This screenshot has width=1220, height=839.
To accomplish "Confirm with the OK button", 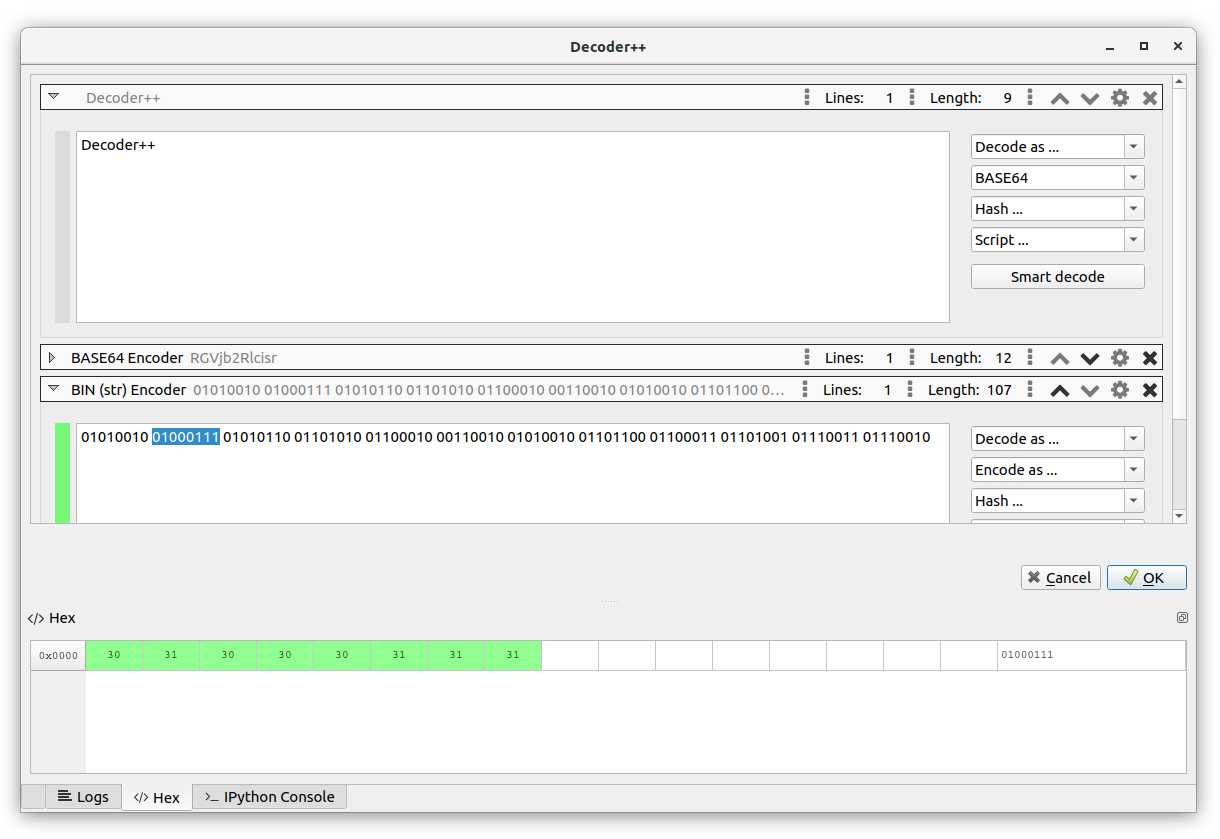I will pos(1146,578).
